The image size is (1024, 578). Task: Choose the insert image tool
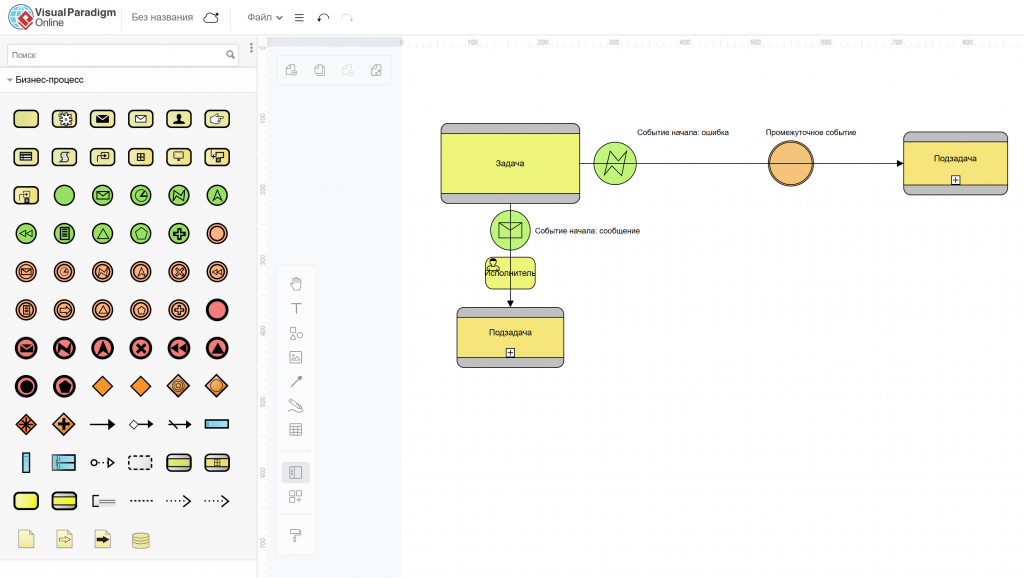[x=296, y=357]
